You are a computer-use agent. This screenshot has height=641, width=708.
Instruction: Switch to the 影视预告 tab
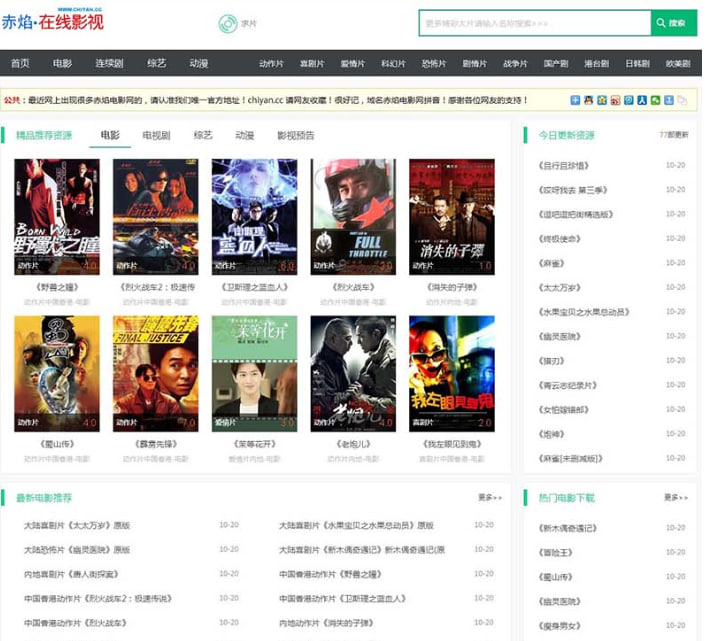pyautogui.click(x=296, y=135)
